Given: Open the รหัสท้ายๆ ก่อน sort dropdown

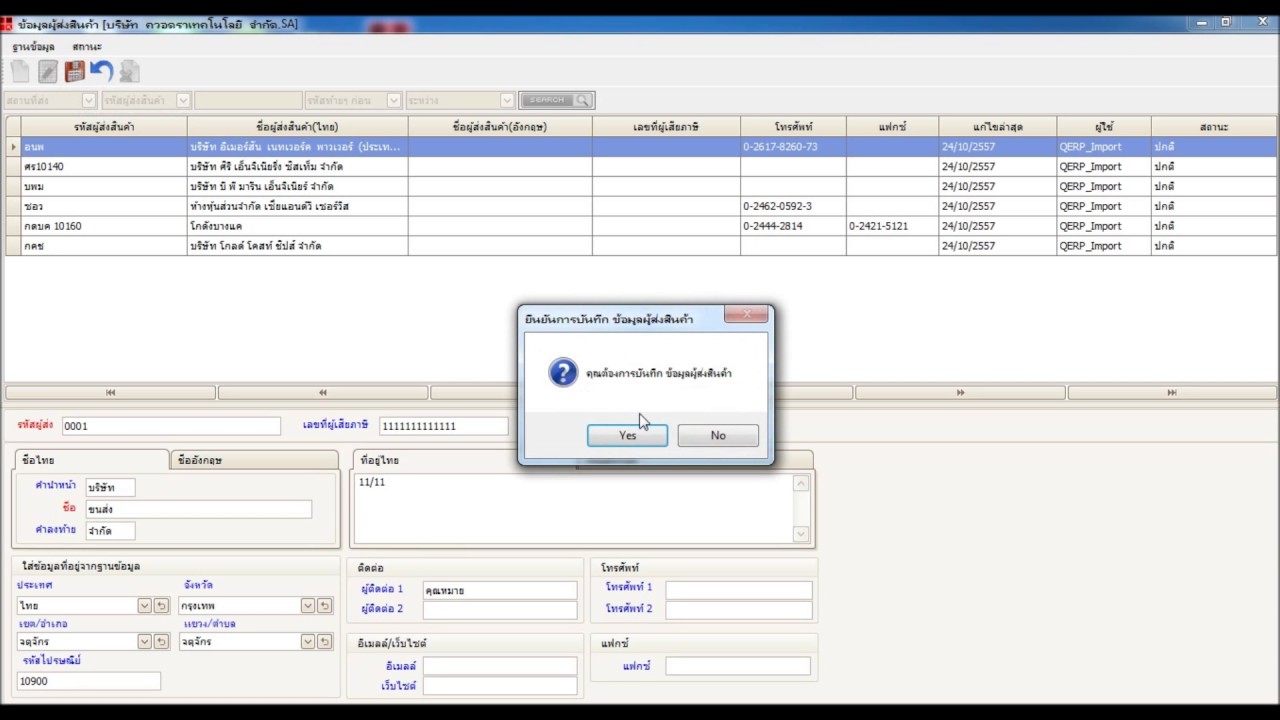Looking at the screenshot, I should pyautogui.click(x=394, y=100).
